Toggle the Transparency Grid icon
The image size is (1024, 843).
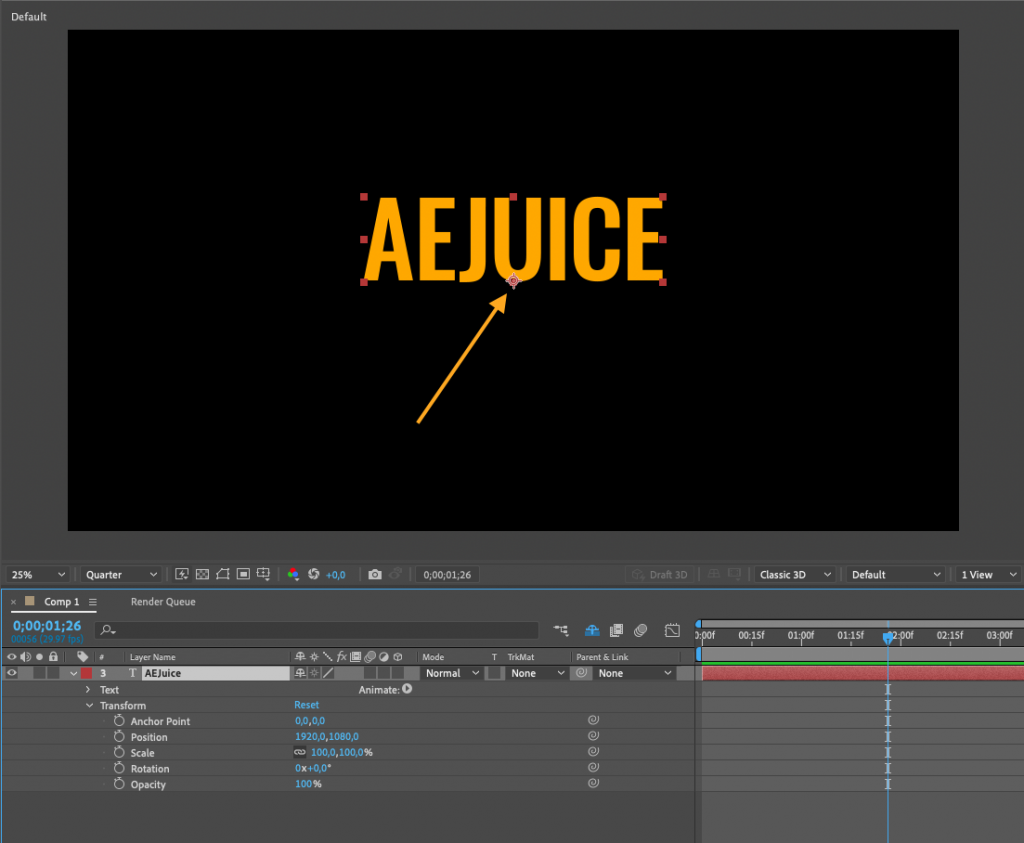point(204,574)
